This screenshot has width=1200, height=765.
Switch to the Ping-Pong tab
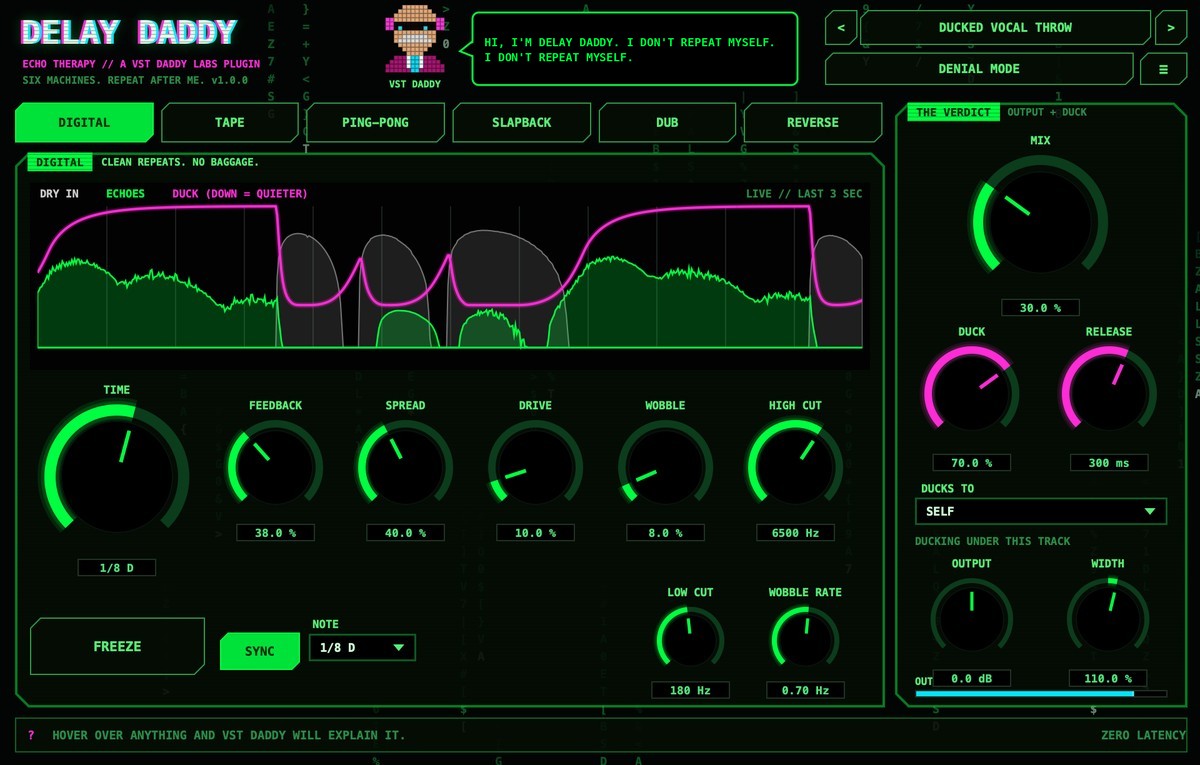(x=376, y=122)
